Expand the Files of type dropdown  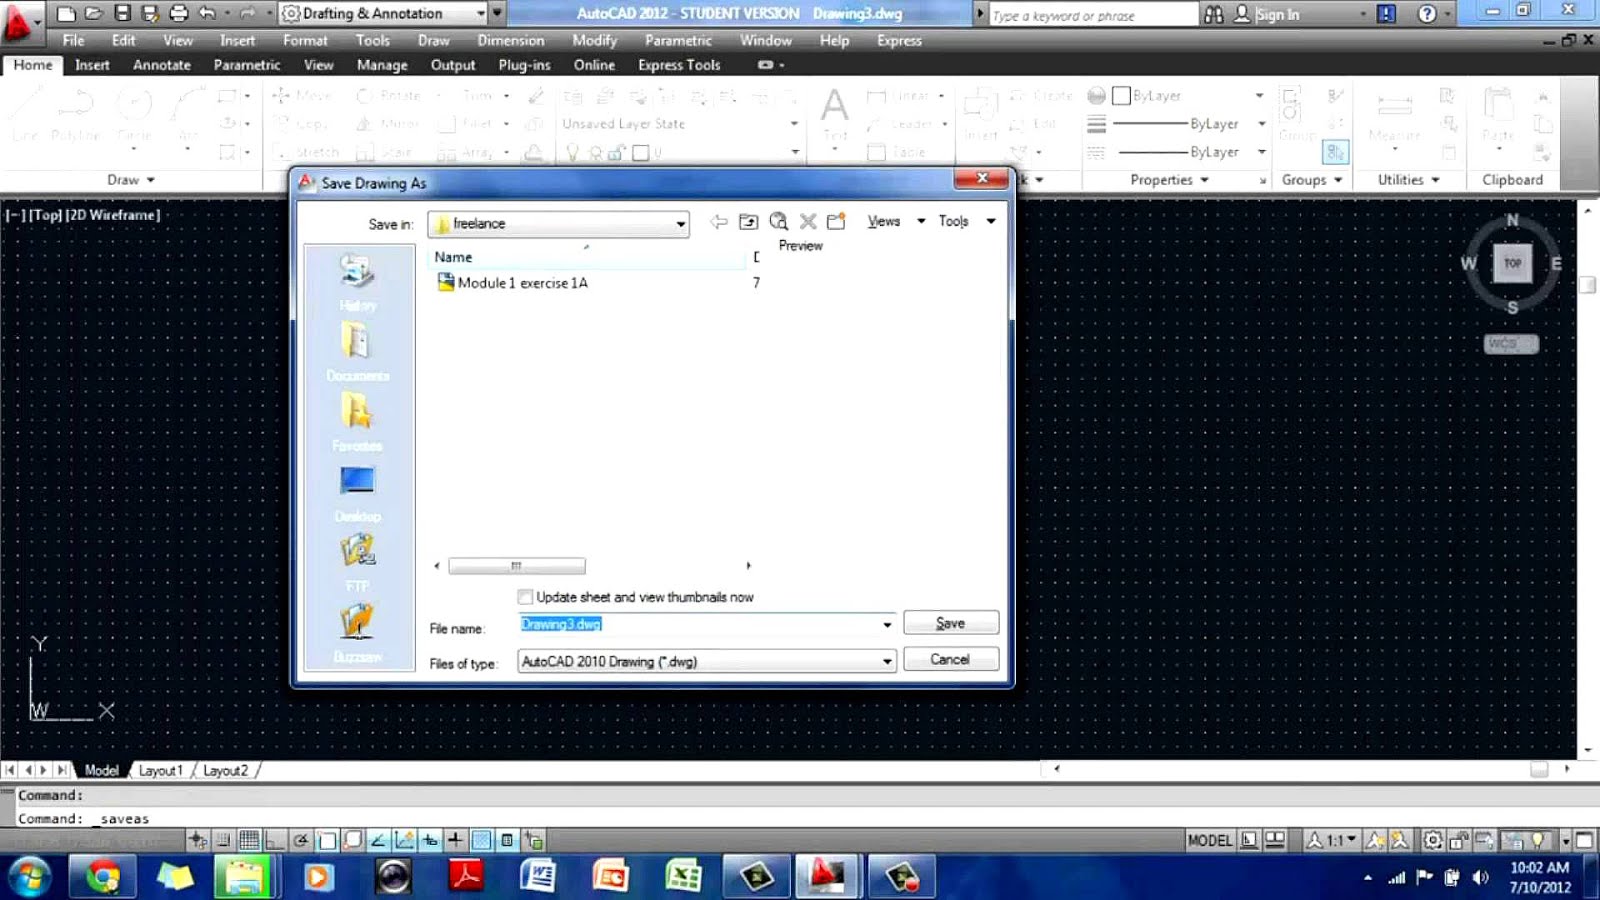[886, 661]
